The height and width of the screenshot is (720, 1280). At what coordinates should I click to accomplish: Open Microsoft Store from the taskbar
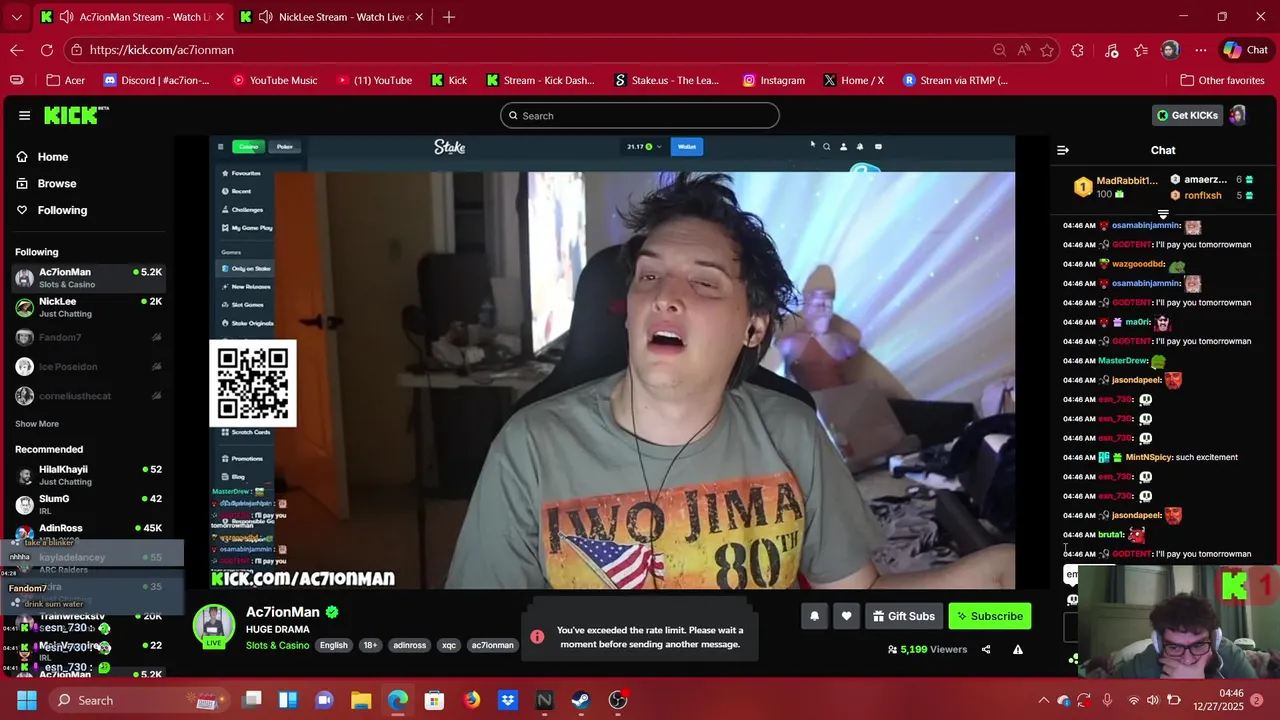[434, 700]
